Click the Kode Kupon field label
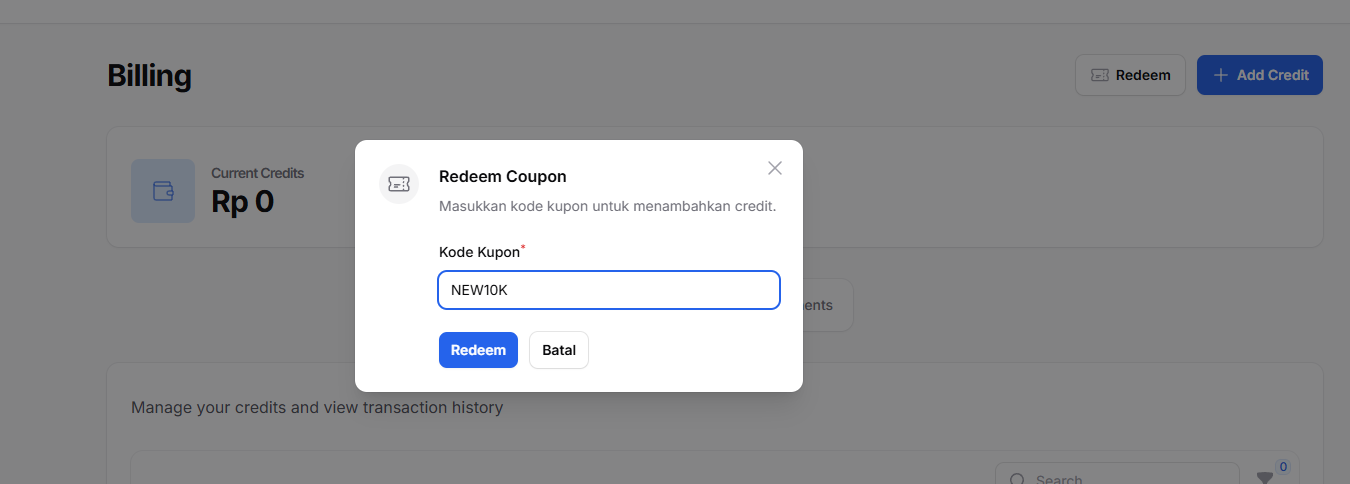The image size is (1350, 484). [x=479, y=253]
